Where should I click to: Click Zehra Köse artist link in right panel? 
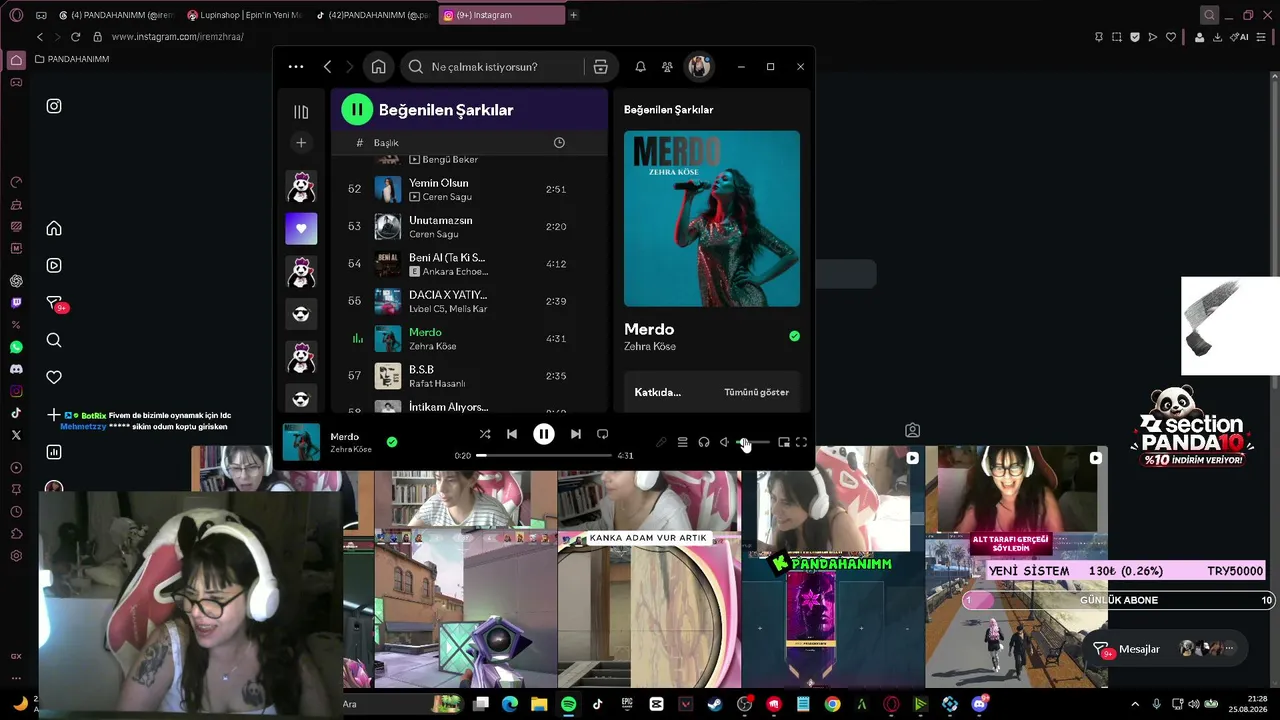pyautogui.click(x=650, y=346)
